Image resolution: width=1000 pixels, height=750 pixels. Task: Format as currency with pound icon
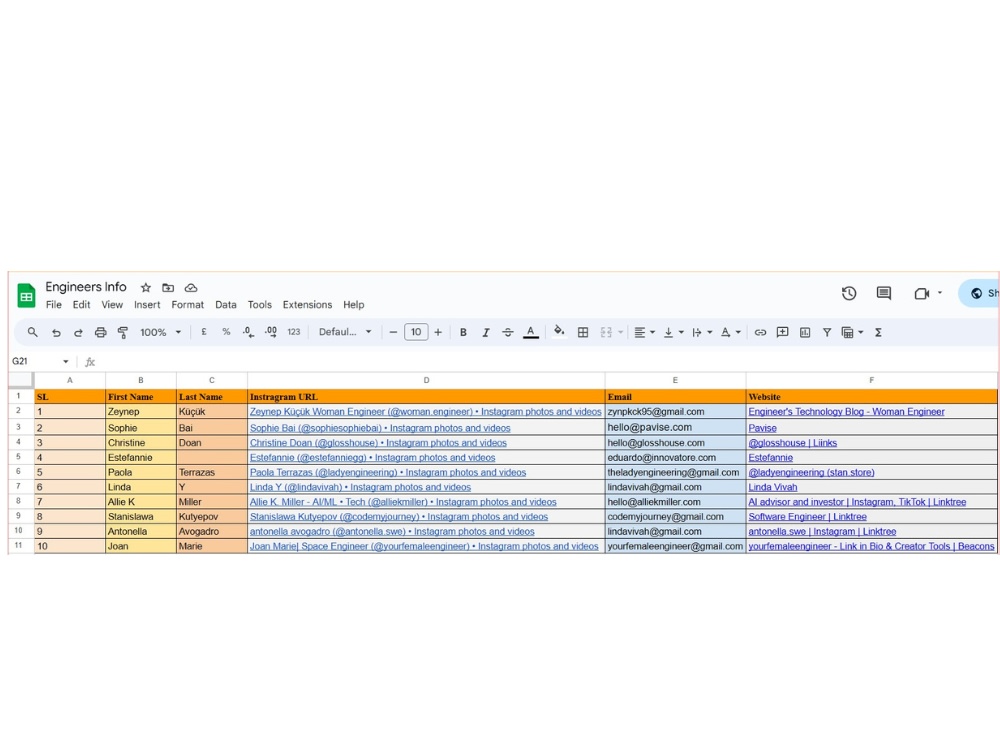pos(203,332)
